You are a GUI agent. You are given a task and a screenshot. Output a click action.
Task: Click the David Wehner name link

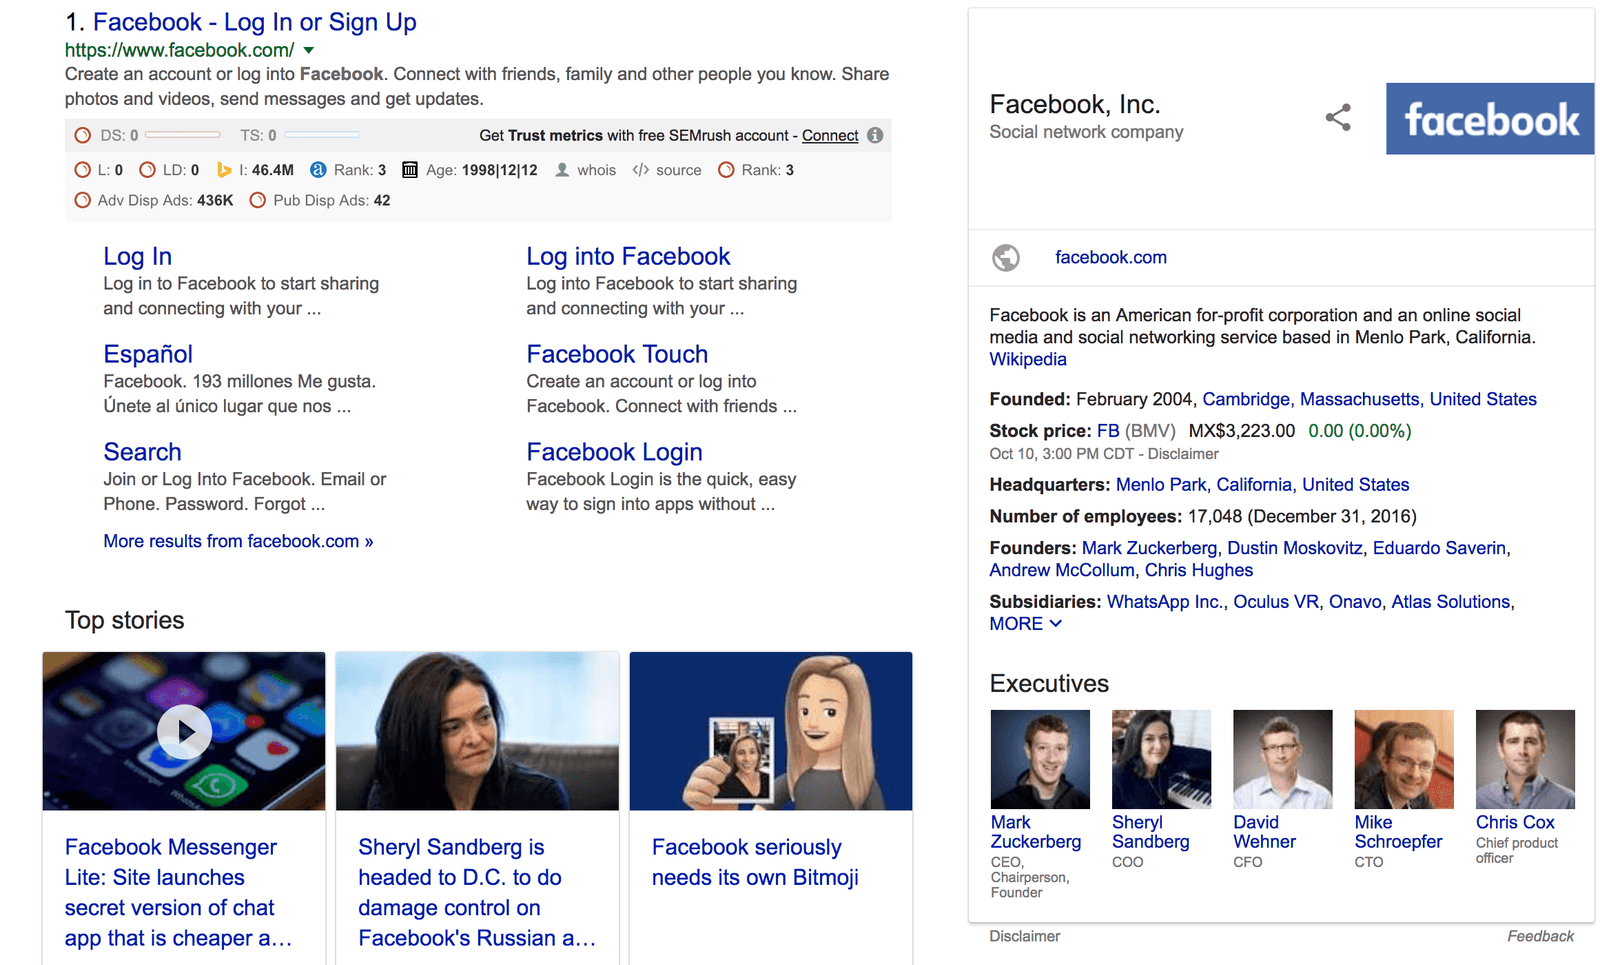[x=1264, y=832]
